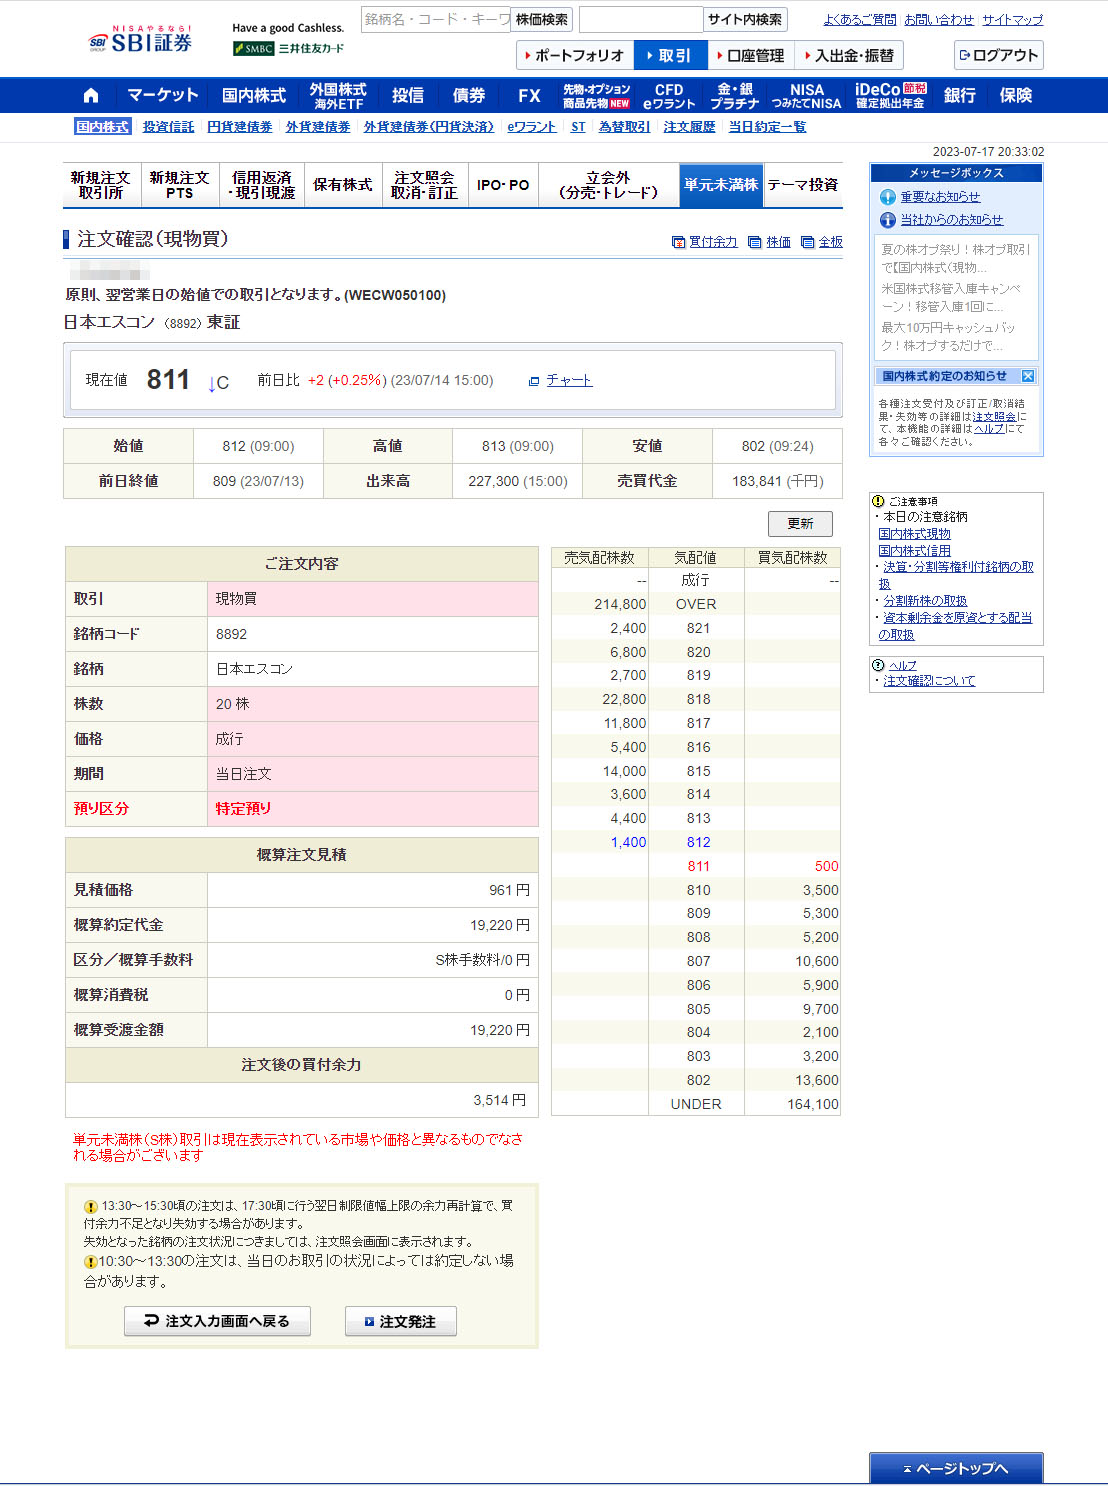The image size is (1108, 1486).
Task: Click the ページトップへ button
Action: pos(955,1468)
